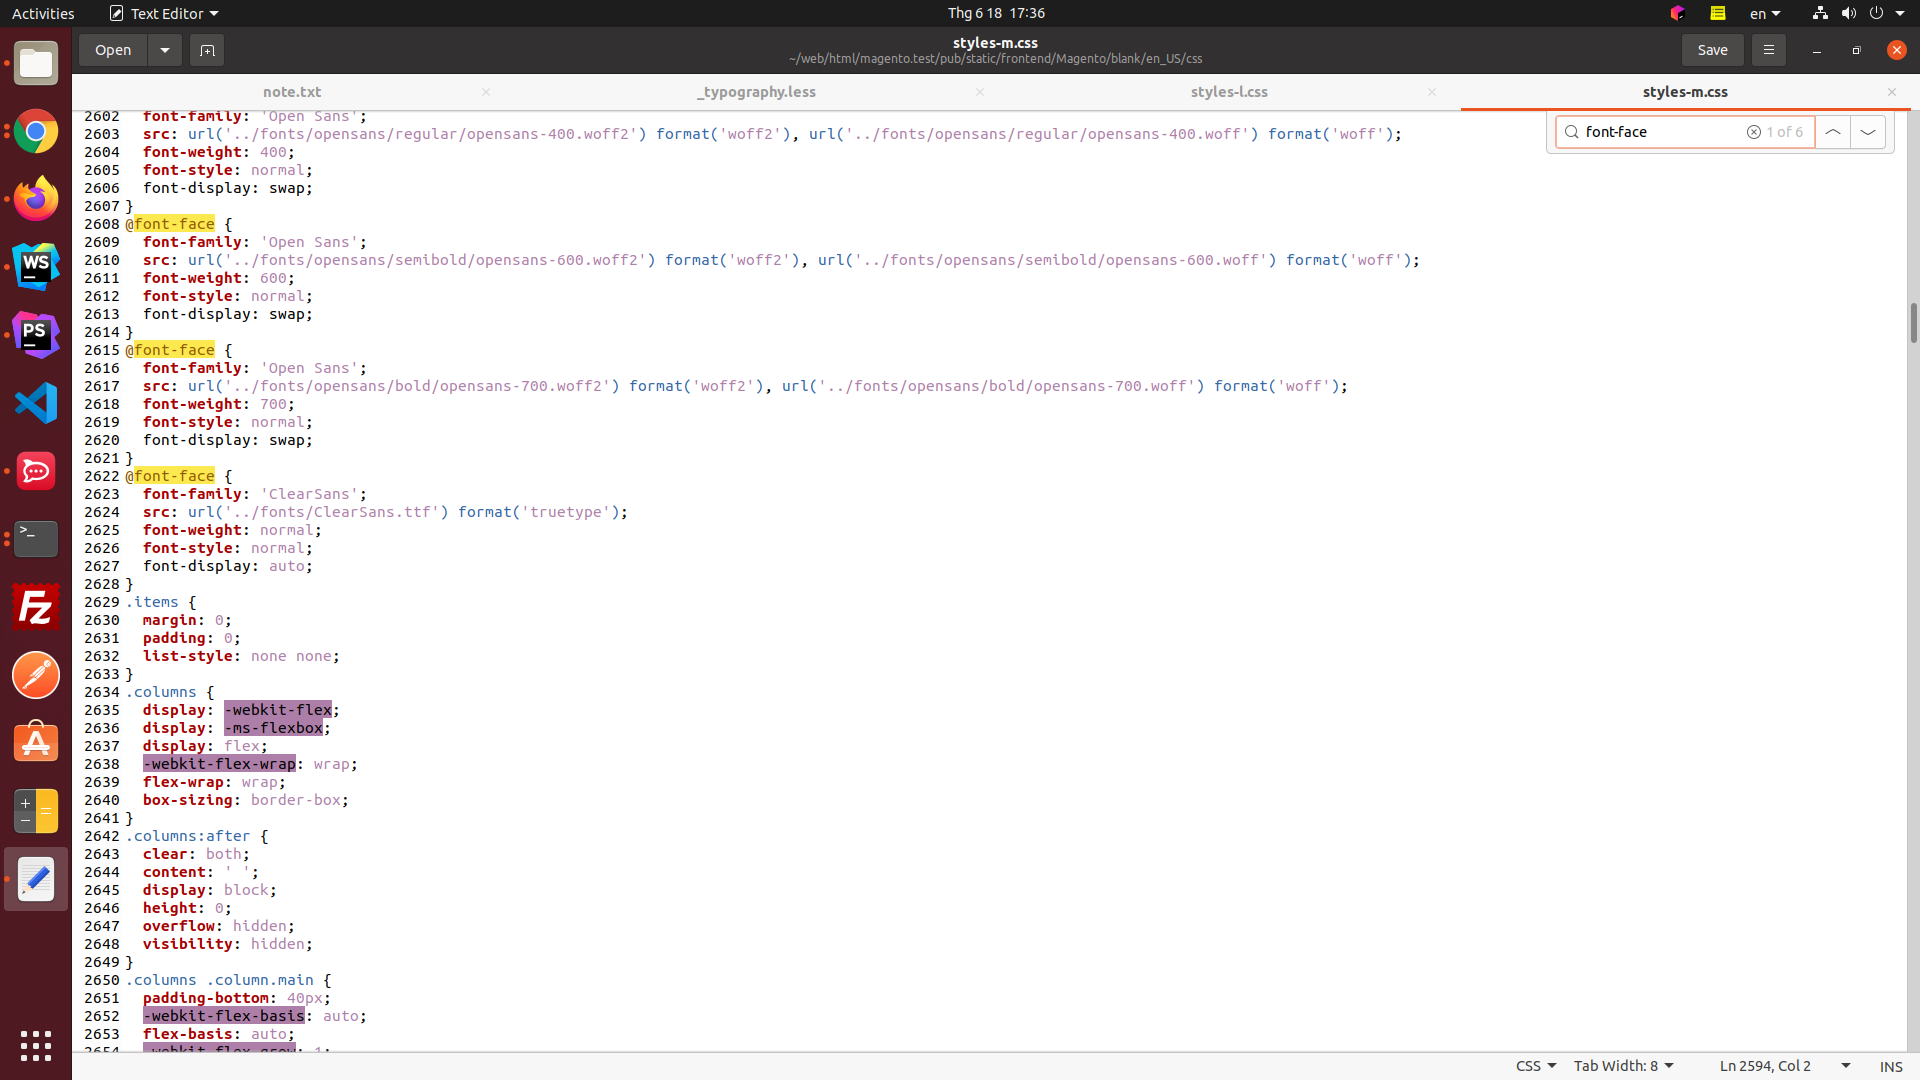Clear the font-face search text

1755,131
